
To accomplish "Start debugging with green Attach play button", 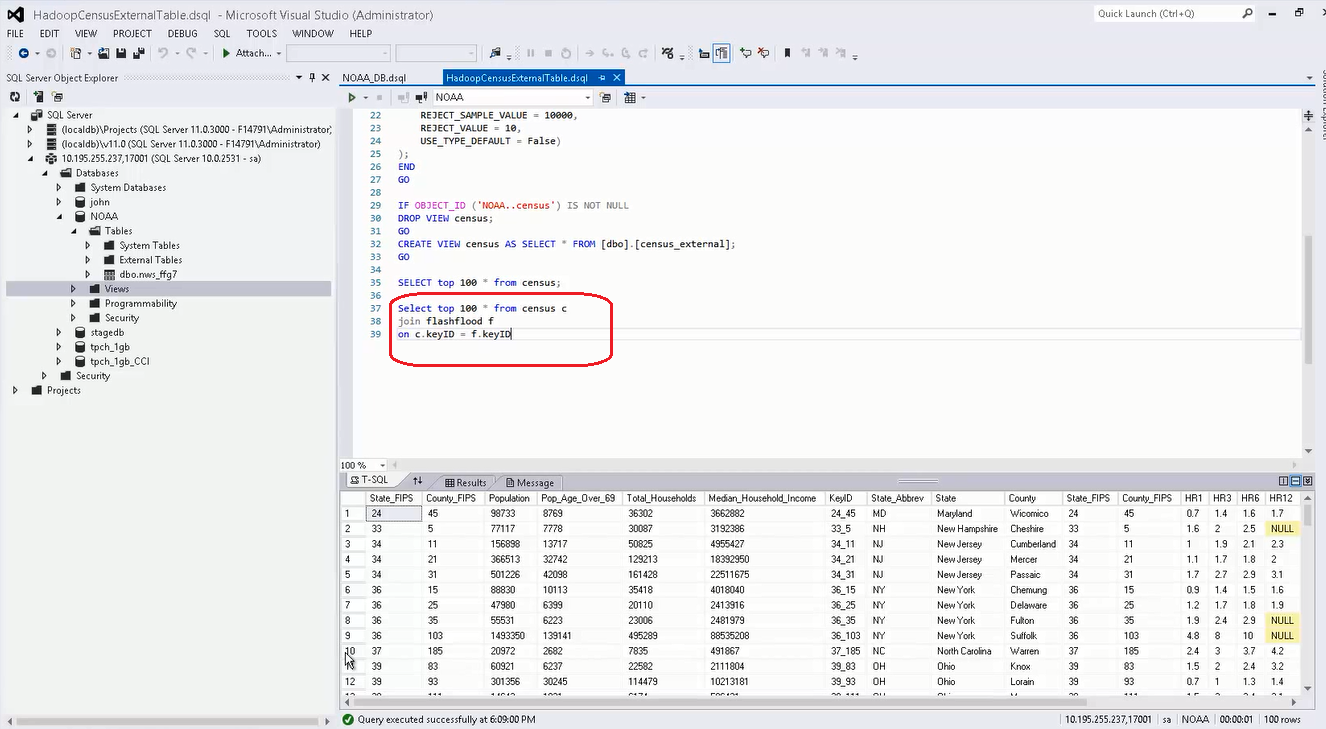I will 227,53.
